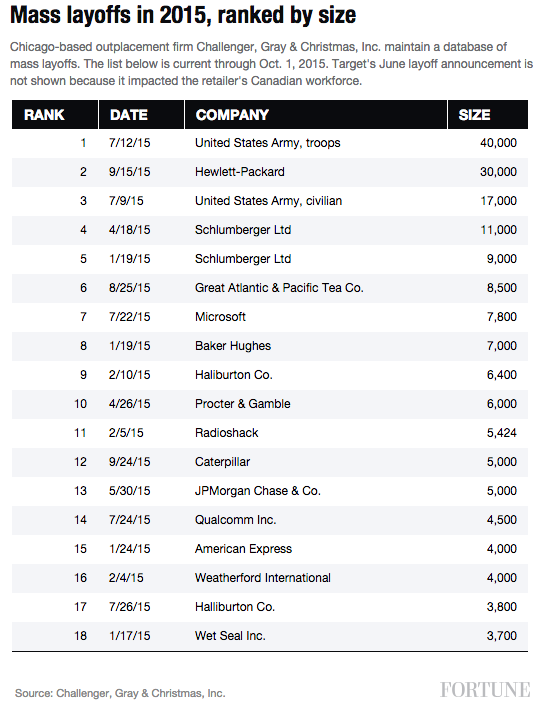Click the Radioshack company cell
This screenshot has height=710, width=545.
pos(227,433)
